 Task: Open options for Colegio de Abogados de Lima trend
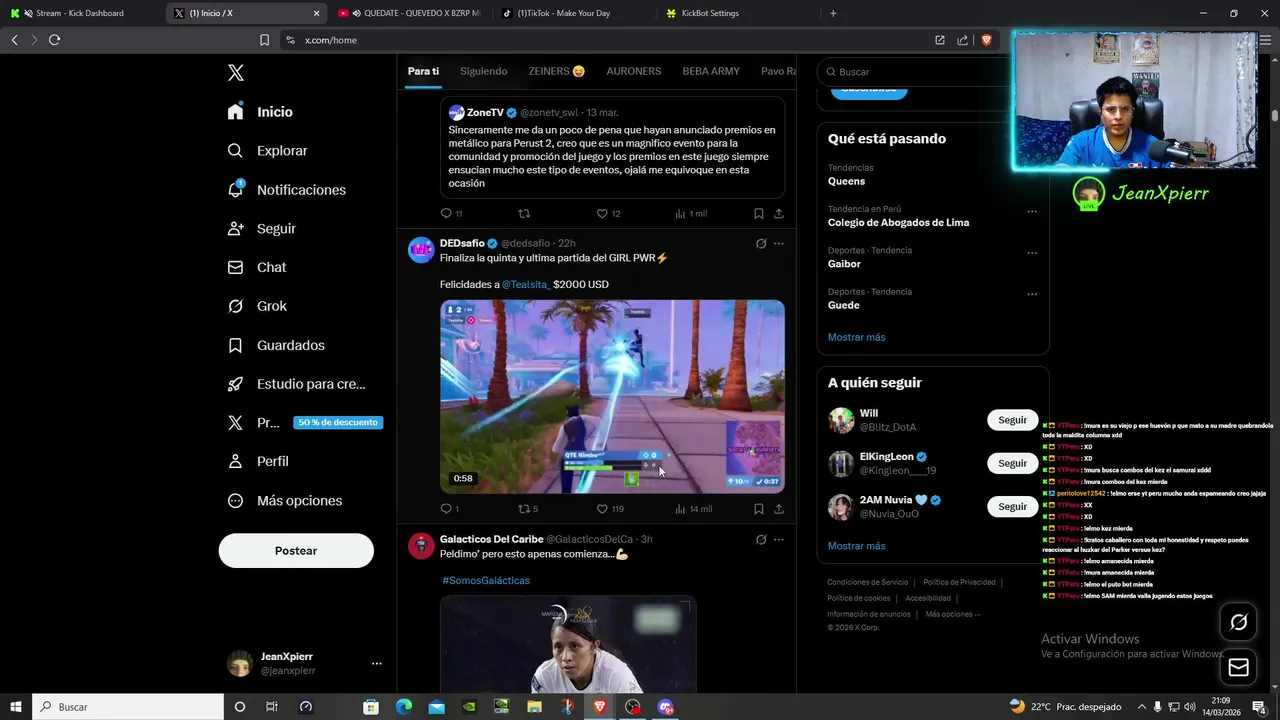(1032, 212)
